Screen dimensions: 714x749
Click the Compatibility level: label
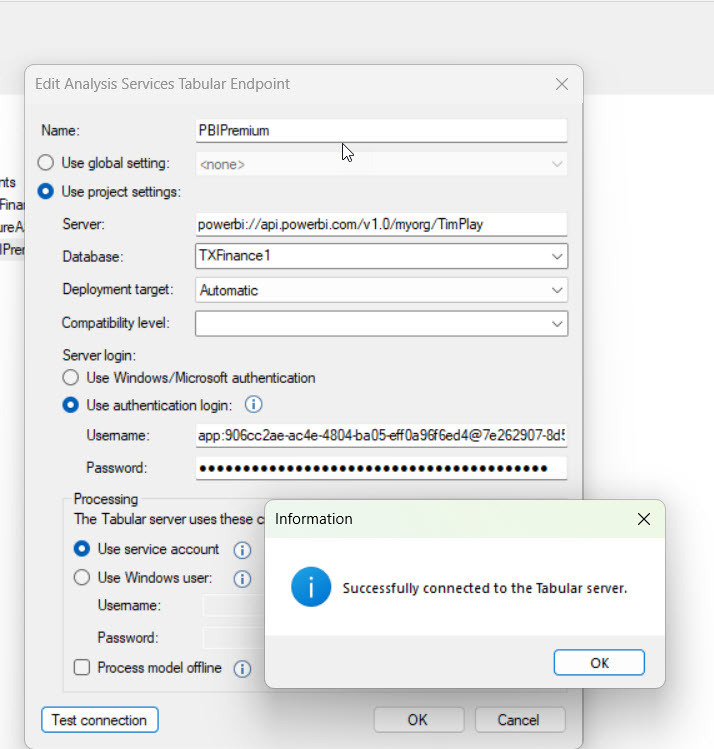pyautogui.click(x=115, y=323)
